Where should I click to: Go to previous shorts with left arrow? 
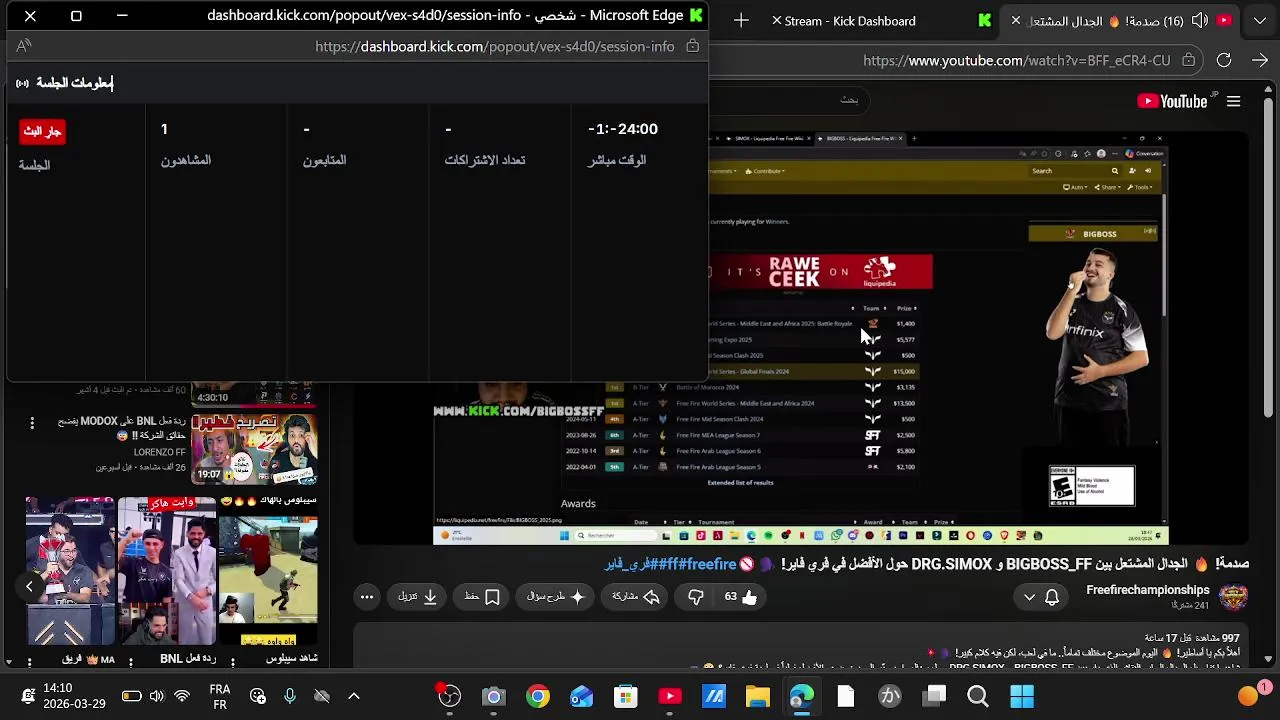pos(29,587)
